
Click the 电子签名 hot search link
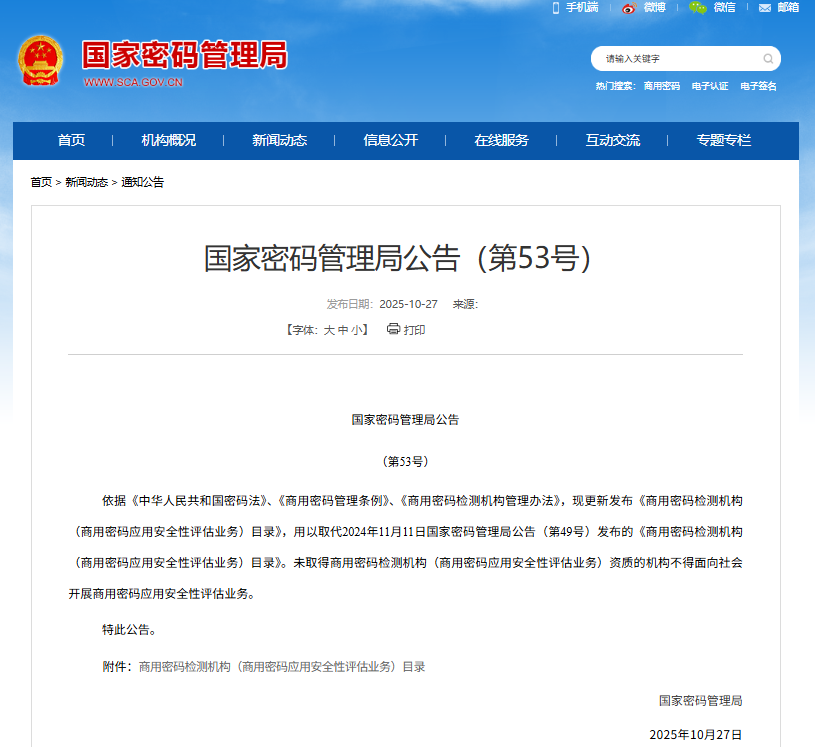tap(758, 86)
